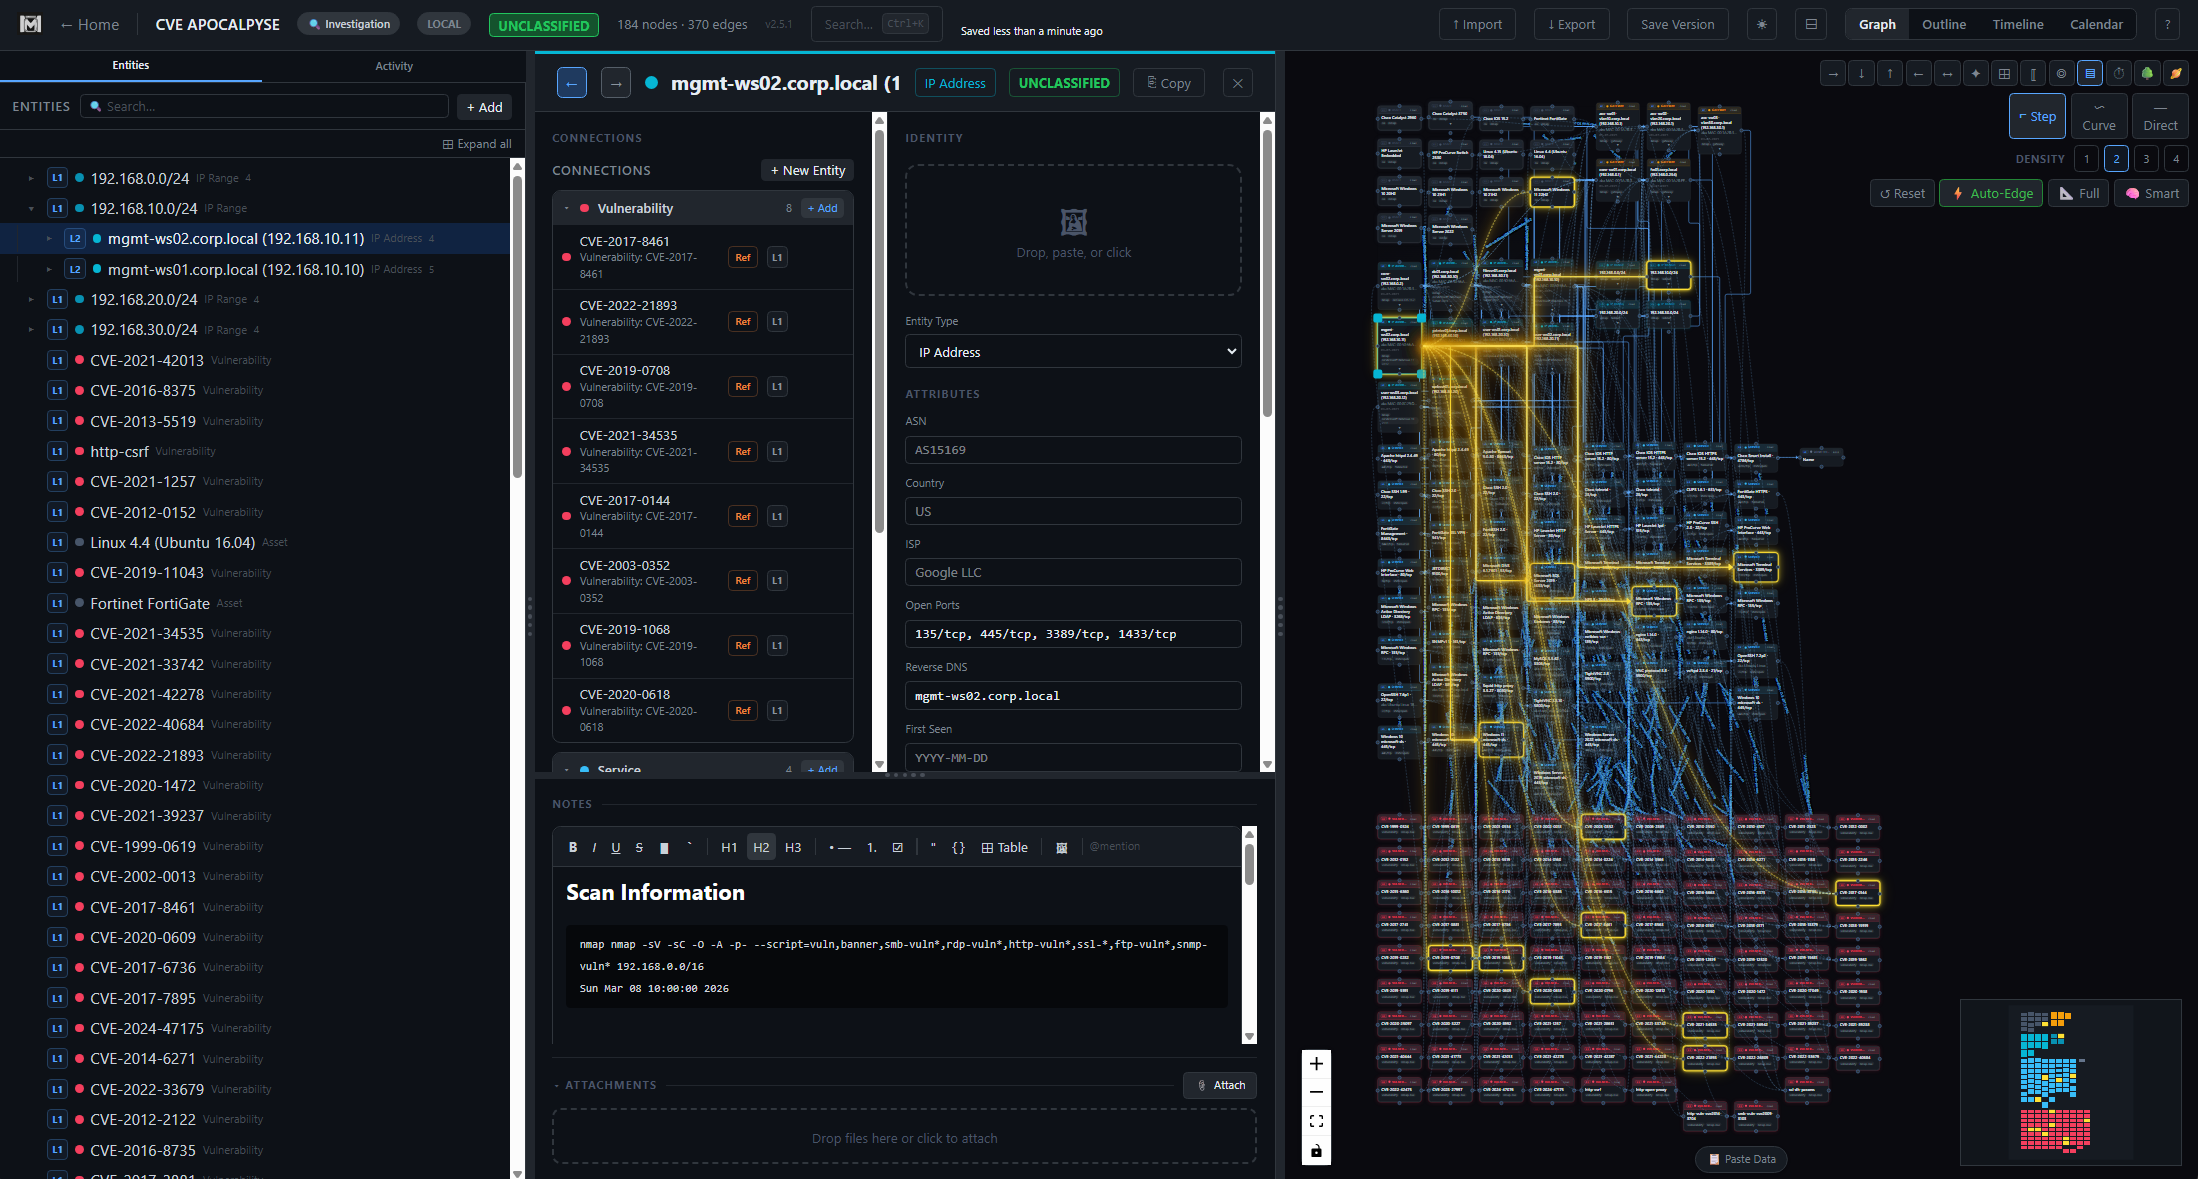2198x1179 pixels.
Task: Click the concentric circles layout icon
Action: click(x=2061, y=73)
